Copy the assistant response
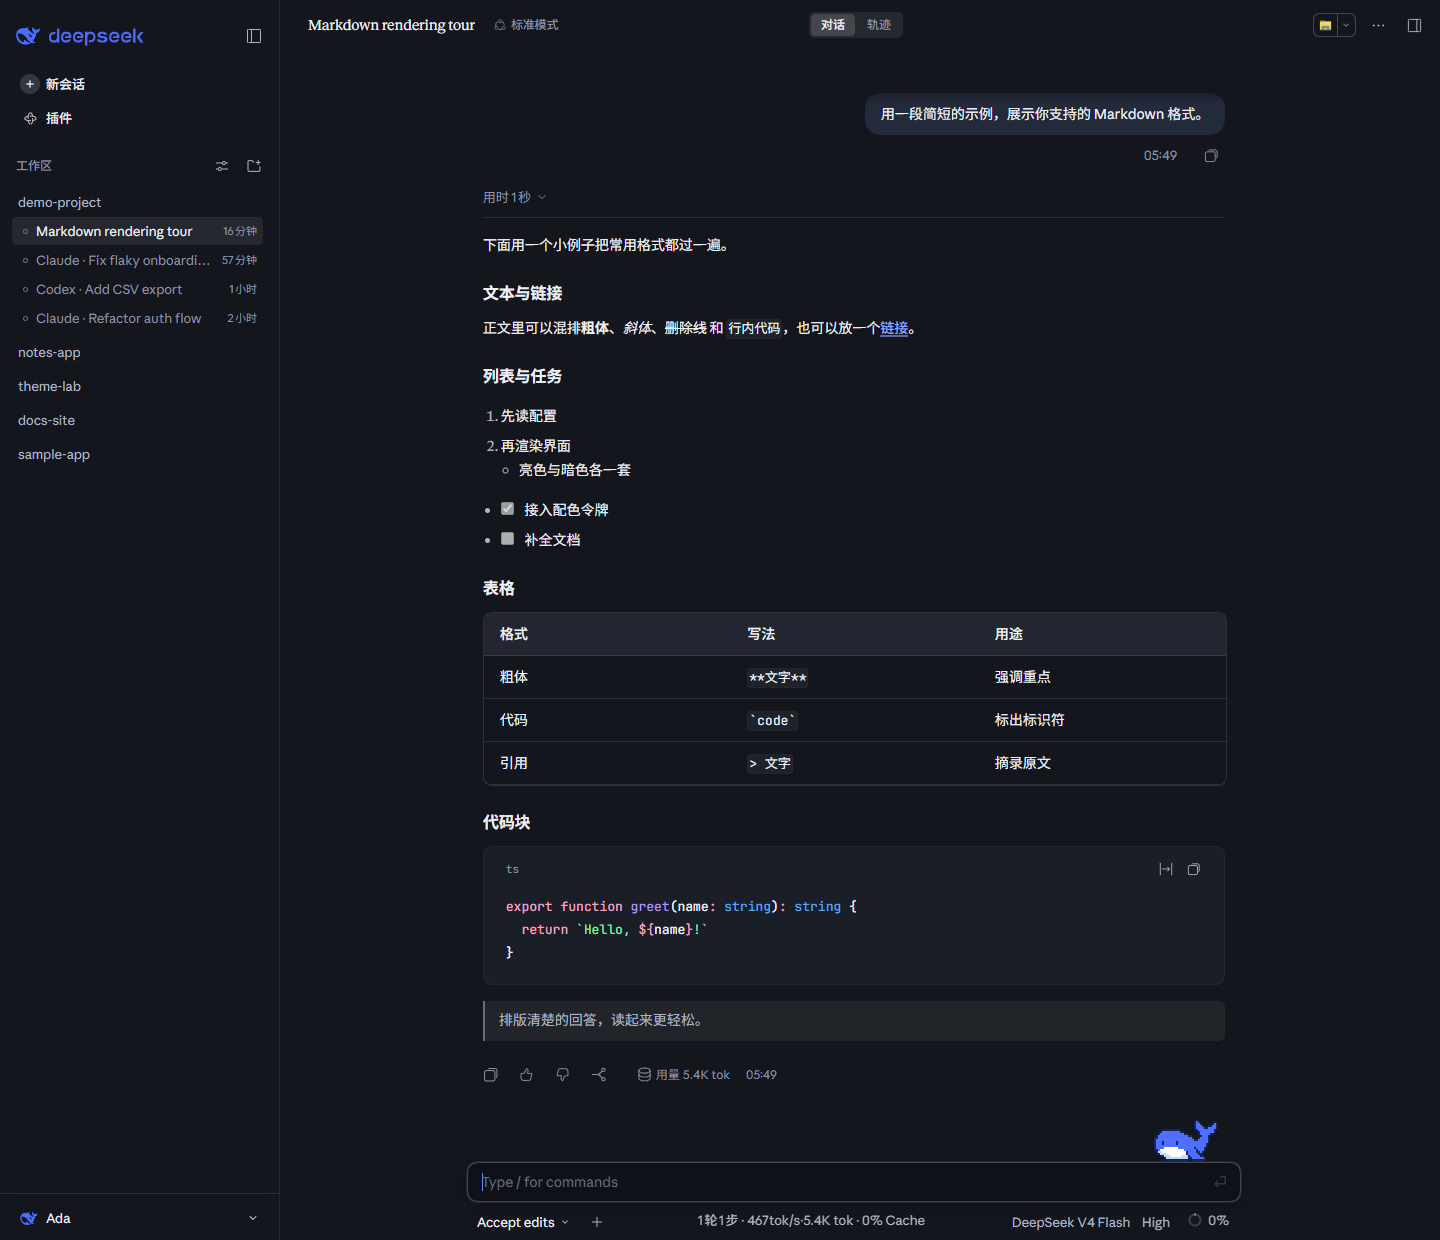The width and height of the screenshot is (1440, 1240). [491, 1075]
